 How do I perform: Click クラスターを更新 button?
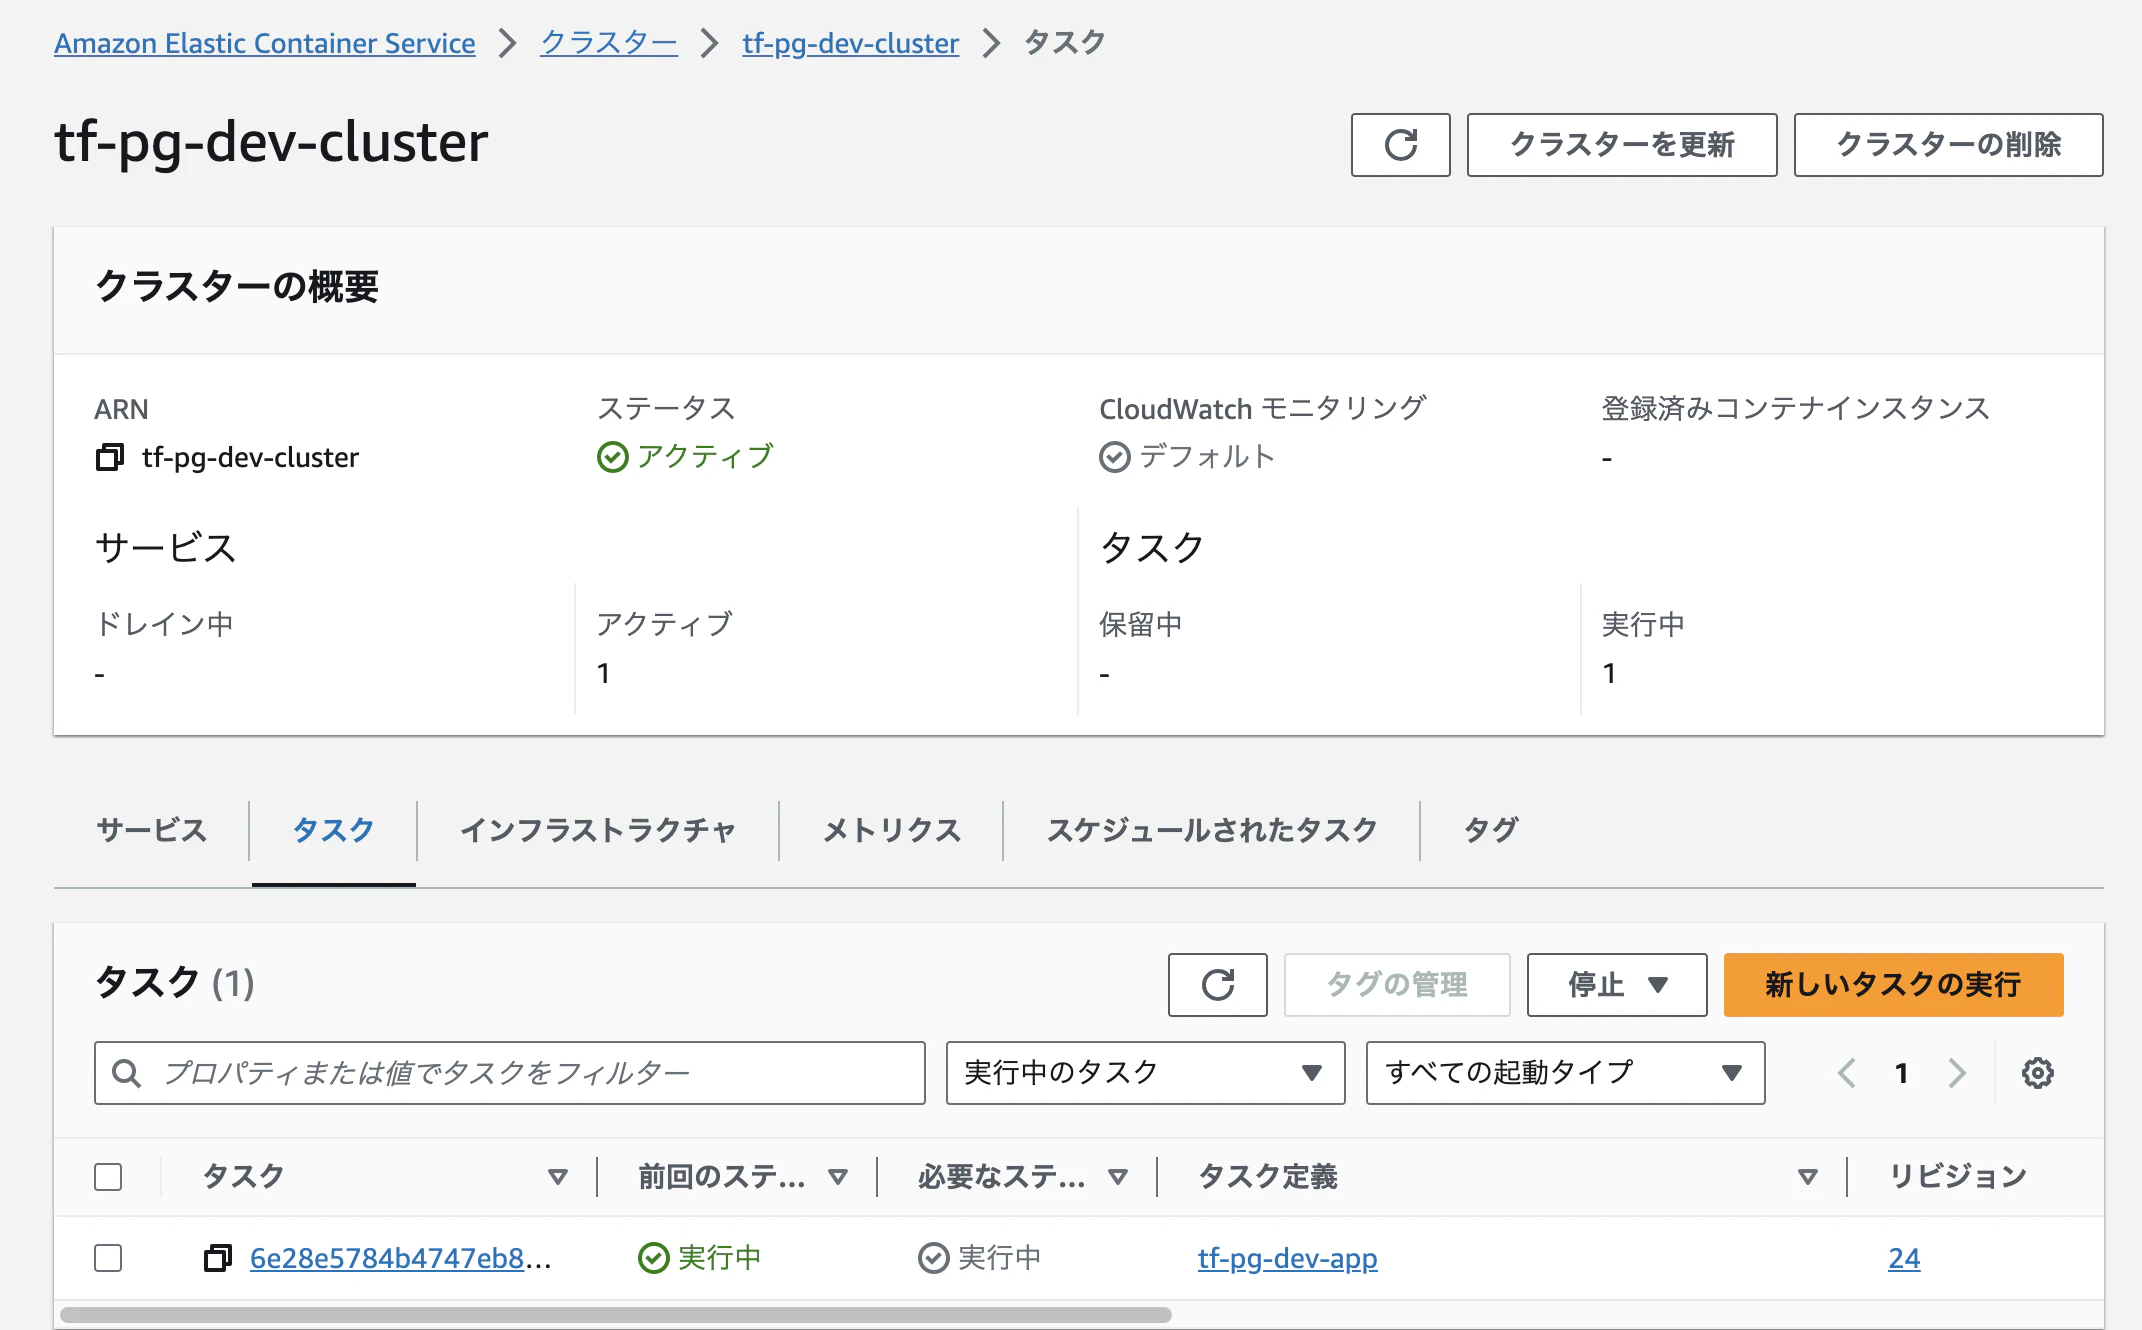pyautogui.click(x=1622, y=145)
